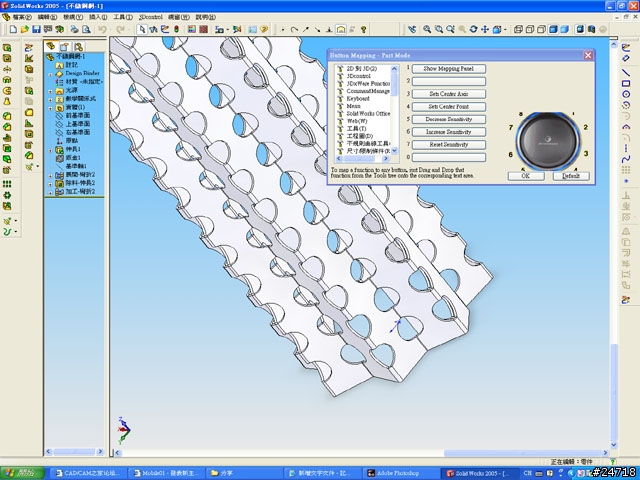
Task: Select the Spline sketch tool
Action: click(626, 158)
